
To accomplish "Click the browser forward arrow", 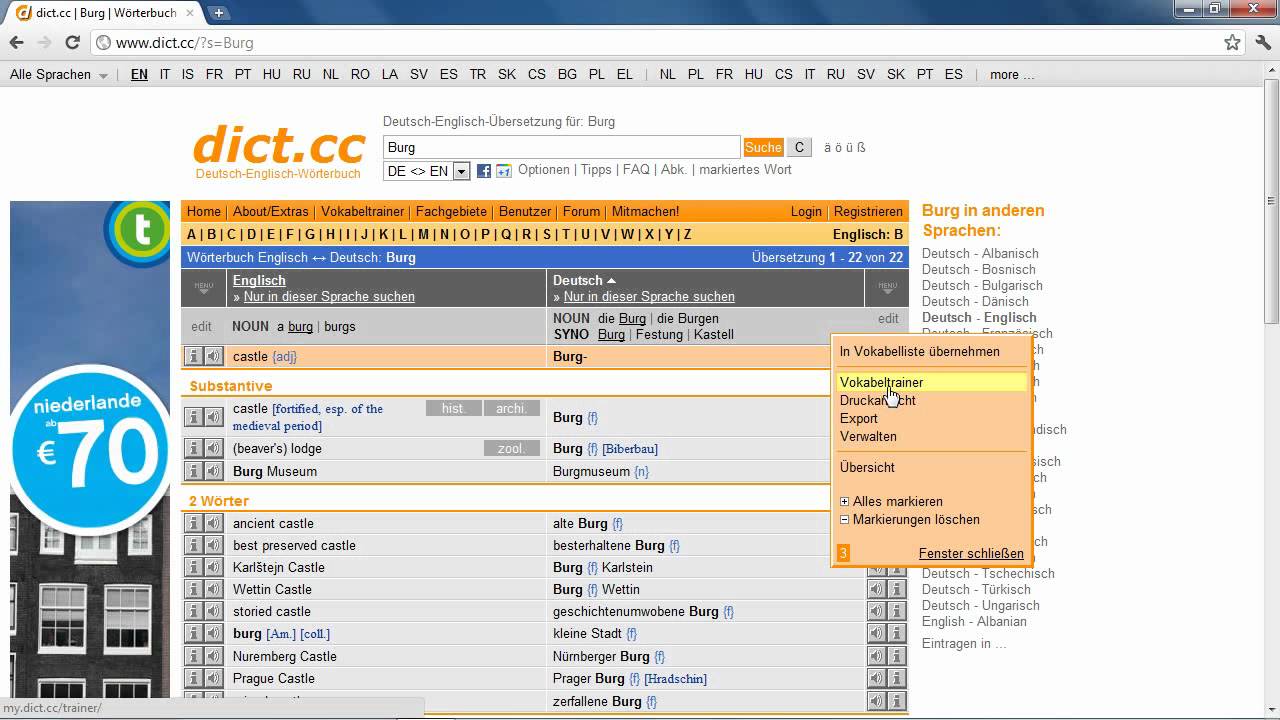I will click(x=44, y=43).
